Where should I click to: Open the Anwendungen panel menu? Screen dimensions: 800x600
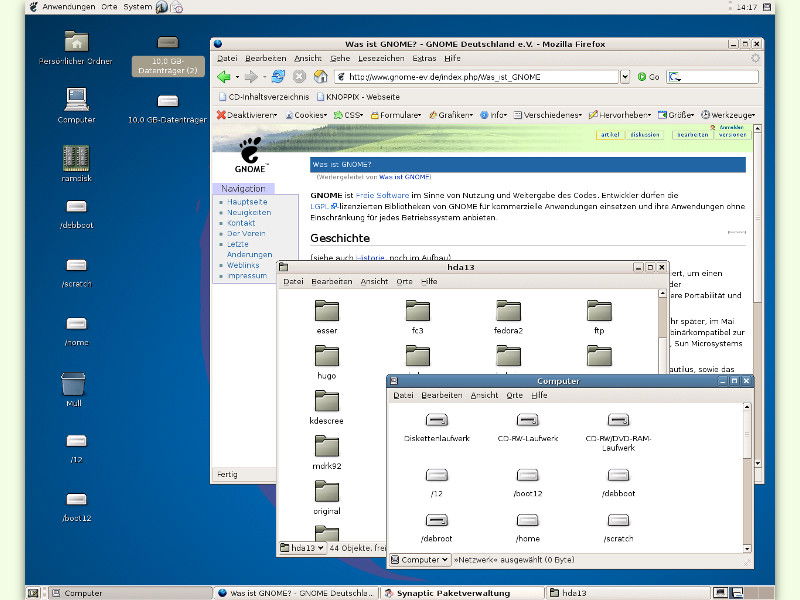68,7
